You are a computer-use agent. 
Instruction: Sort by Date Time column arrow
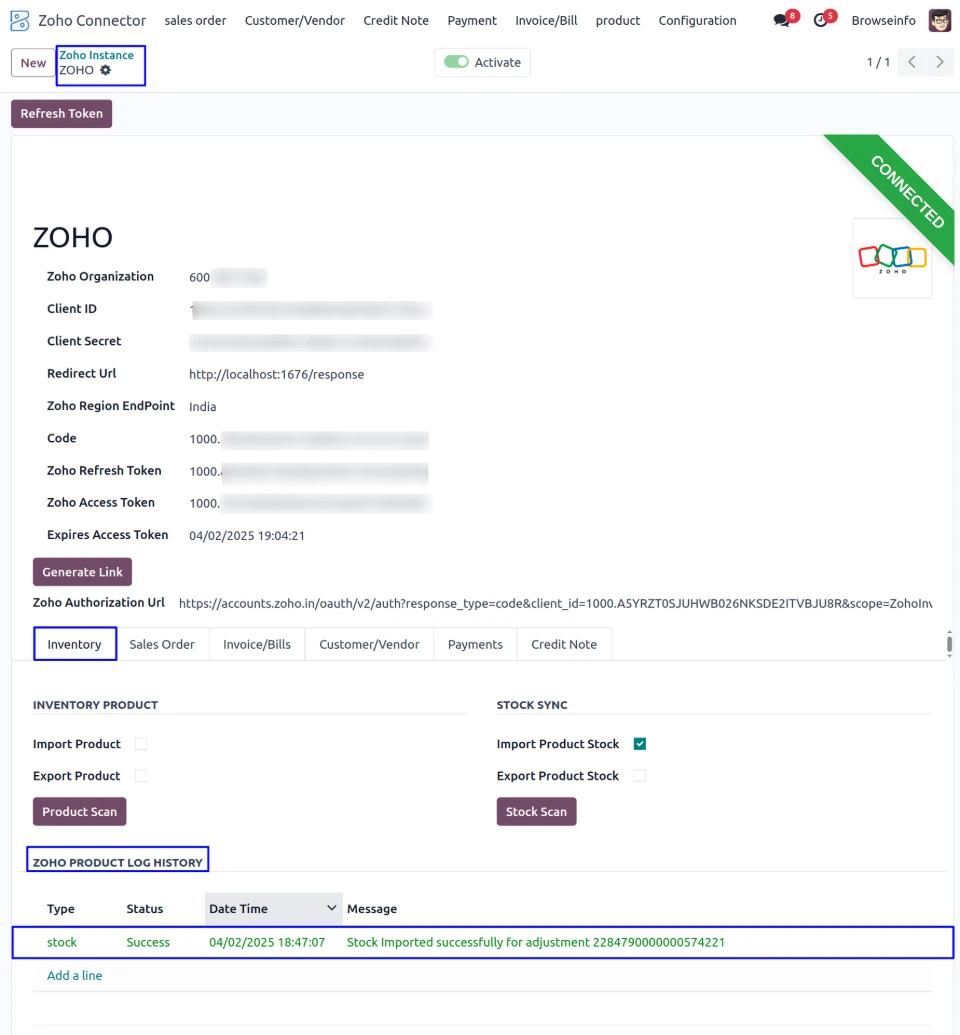click(332, 908)
